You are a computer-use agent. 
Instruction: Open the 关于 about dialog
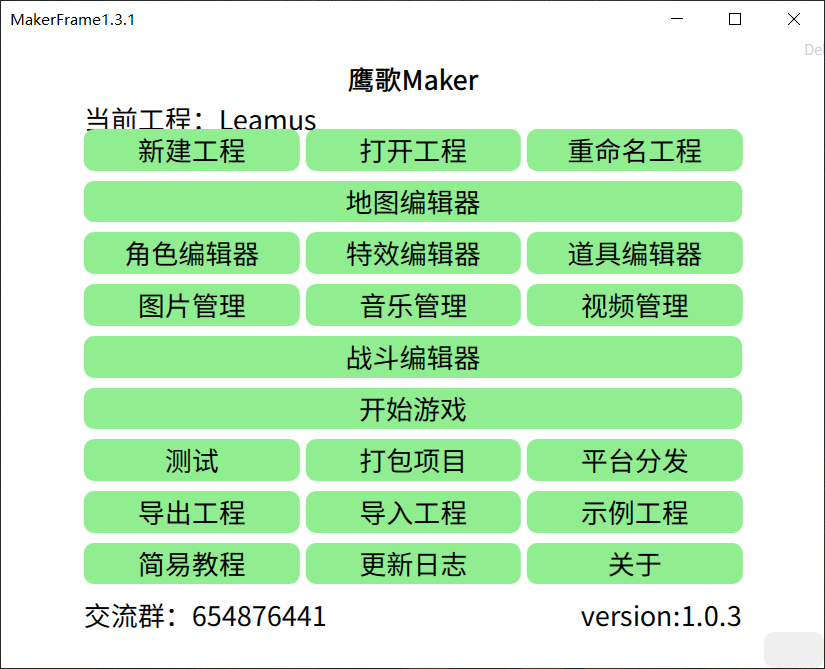point(635,564)
